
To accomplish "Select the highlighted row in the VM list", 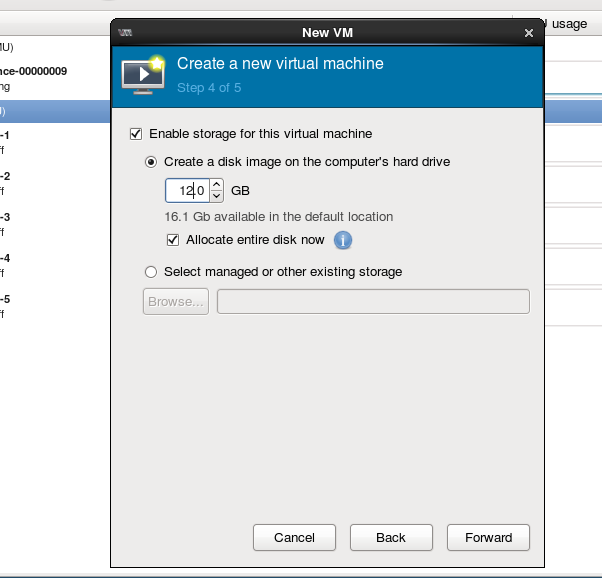I will point(50,111).
